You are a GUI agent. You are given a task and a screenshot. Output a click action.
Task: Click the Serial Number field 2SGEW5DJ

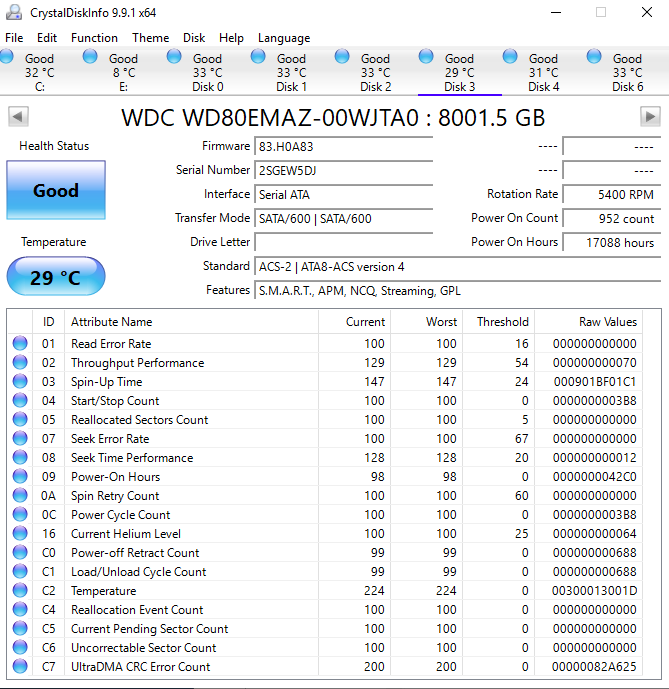point(344,170)
